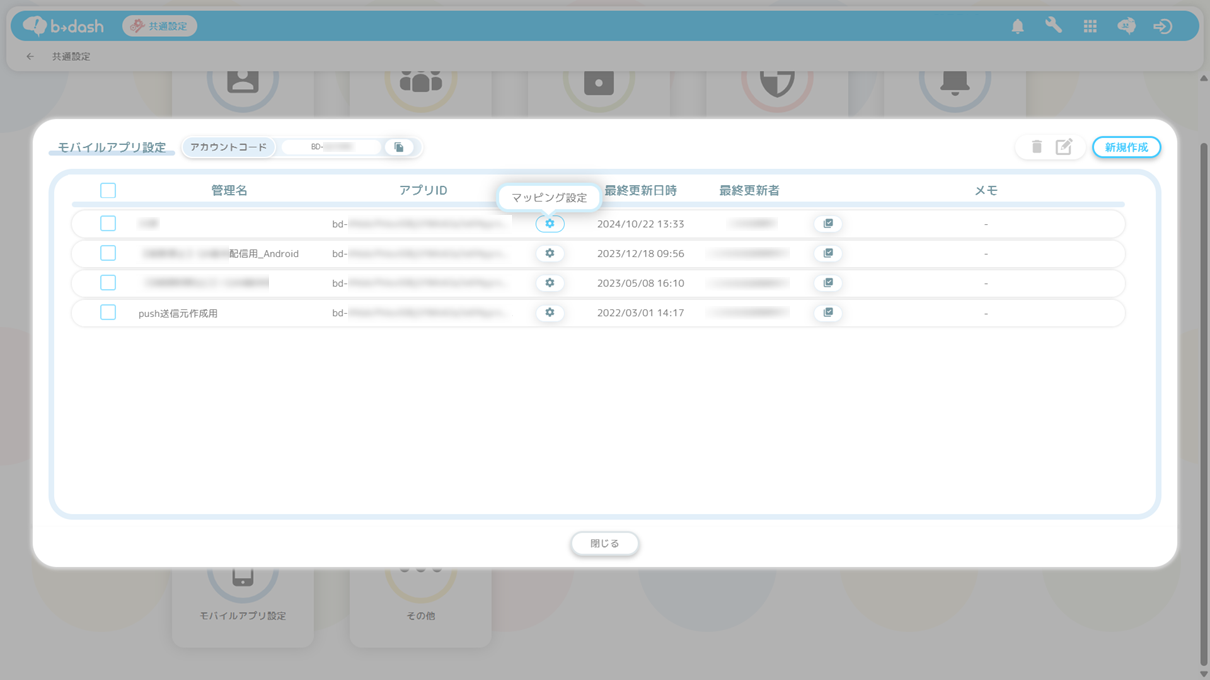
Task: Toggle the select-all checkbox in table header
Action: point(108,191)
